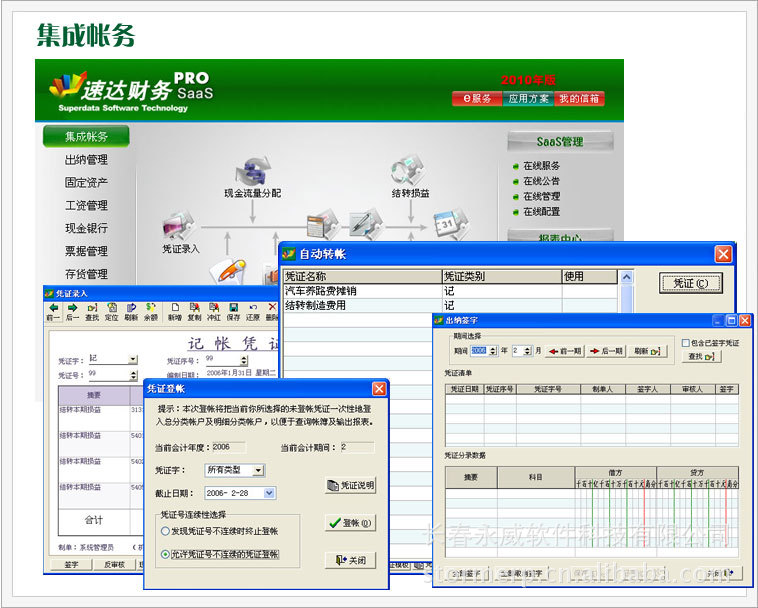Click the 应用方案 header button
This screenshot has width=758, height=608.
click(x=528, y=99)
